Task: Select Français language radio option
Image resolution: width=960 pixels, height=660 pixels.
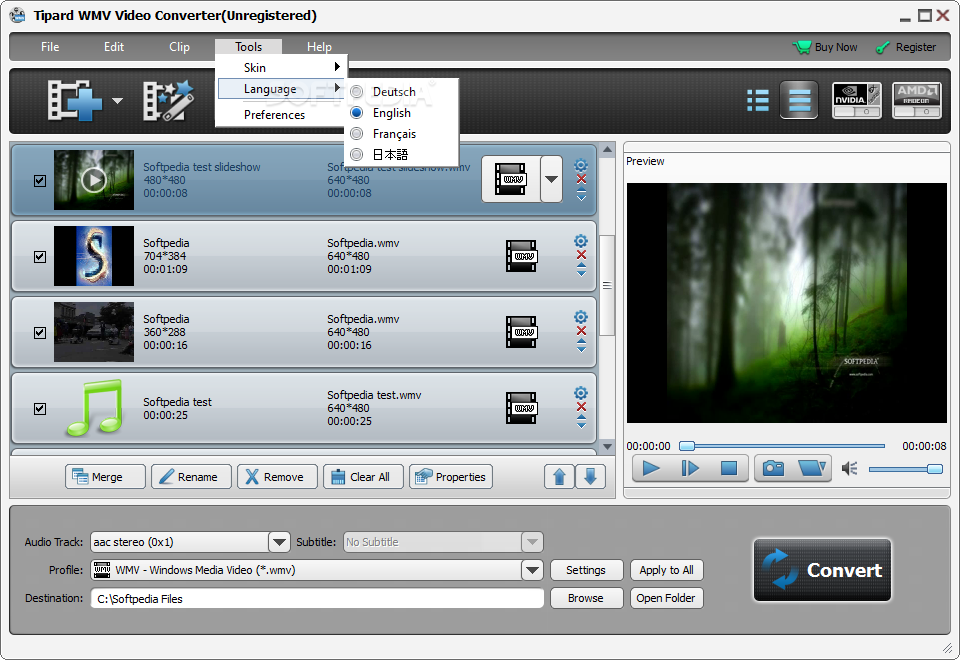Action: pos(357,133)
